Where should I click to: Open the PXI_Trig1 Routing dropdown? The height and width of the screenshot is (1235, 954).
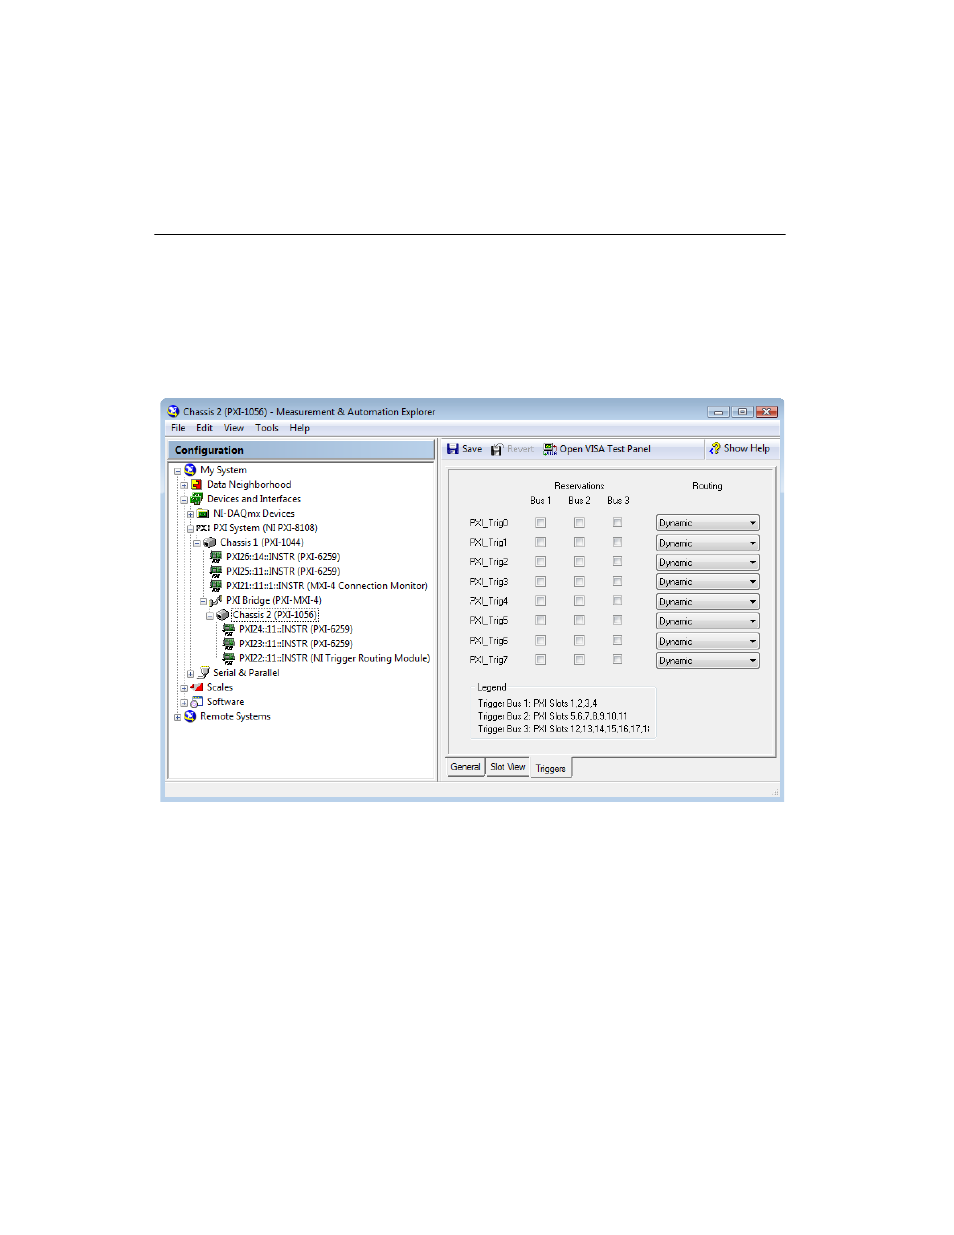[707, 543]
